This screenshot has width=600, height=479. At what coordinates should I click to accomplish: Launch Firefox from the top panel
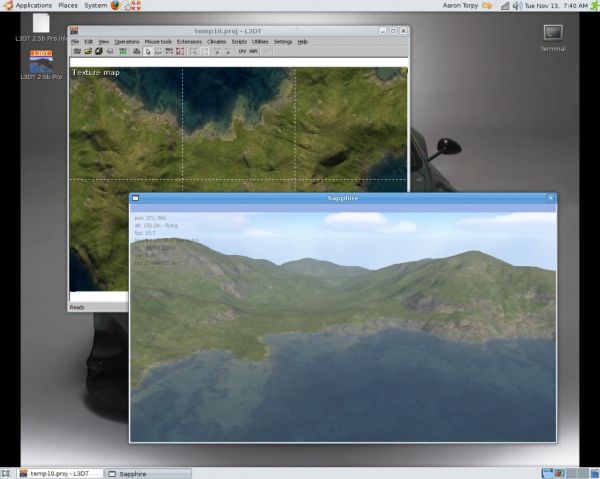(117, 6)
